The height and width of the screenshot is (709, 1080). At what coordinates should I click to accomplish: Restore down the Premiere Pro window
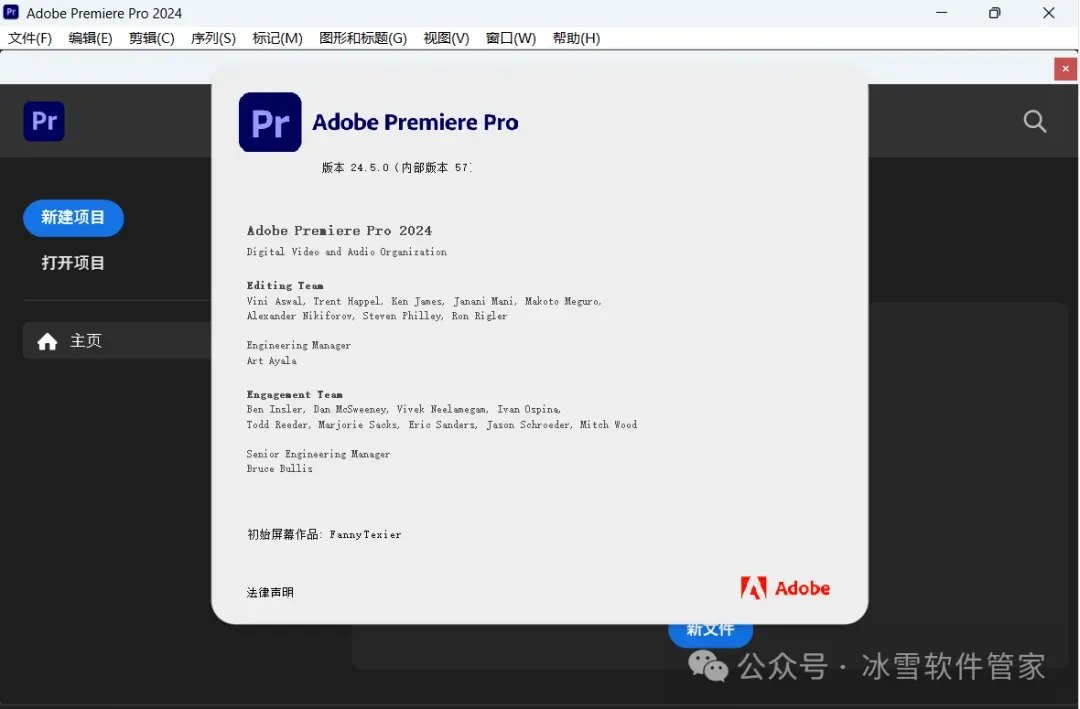pos(995,12)
